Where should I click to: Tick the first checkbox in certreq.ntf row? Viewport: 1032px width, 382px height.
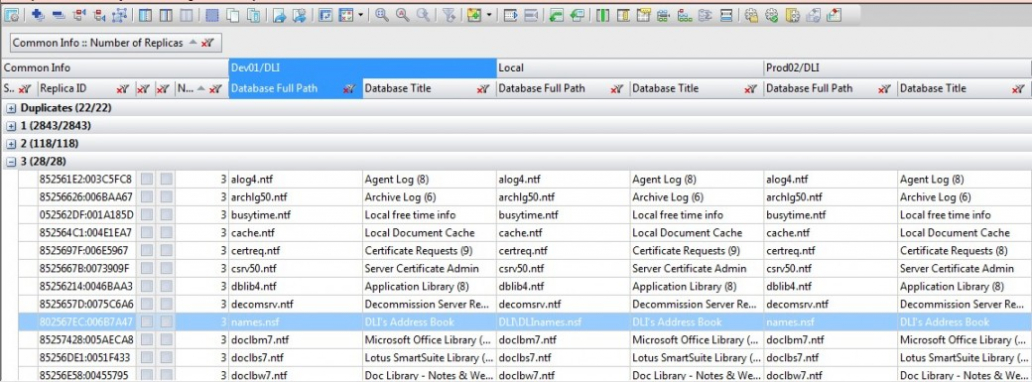tap(146, 250)
